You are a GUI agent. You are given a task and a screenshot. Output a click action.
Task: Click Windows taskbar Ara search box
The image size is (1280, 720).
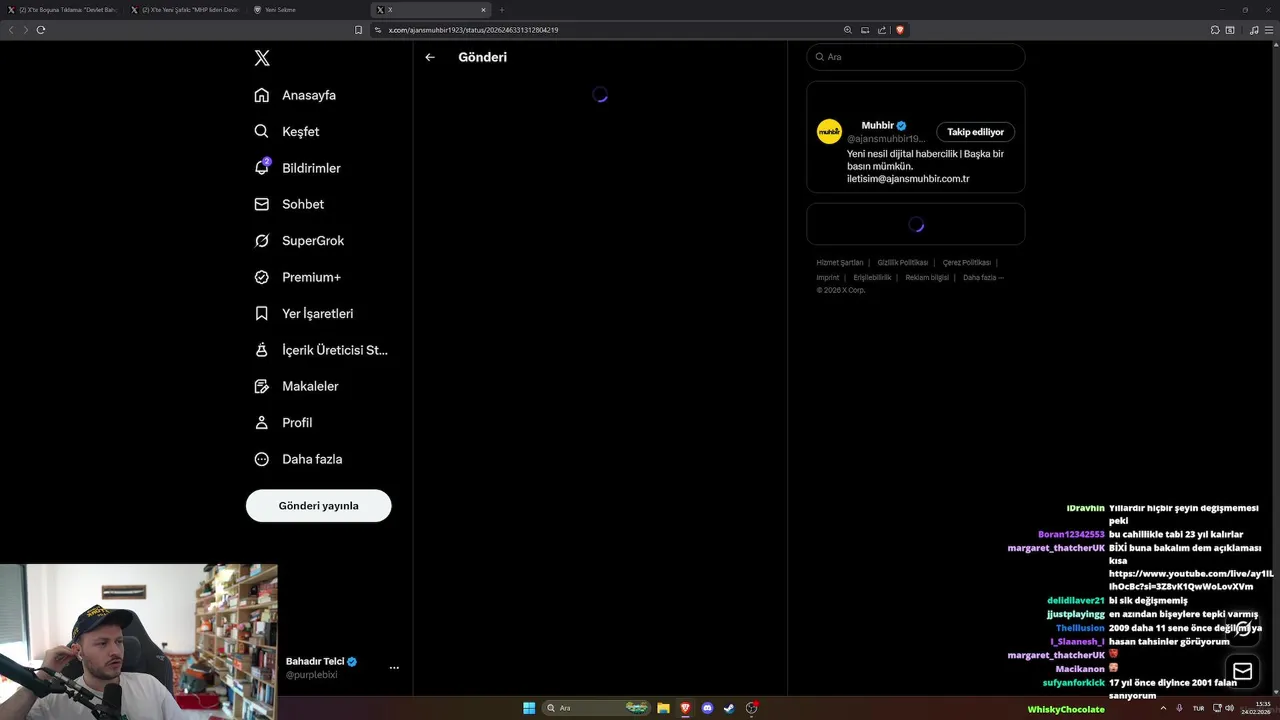597,708
